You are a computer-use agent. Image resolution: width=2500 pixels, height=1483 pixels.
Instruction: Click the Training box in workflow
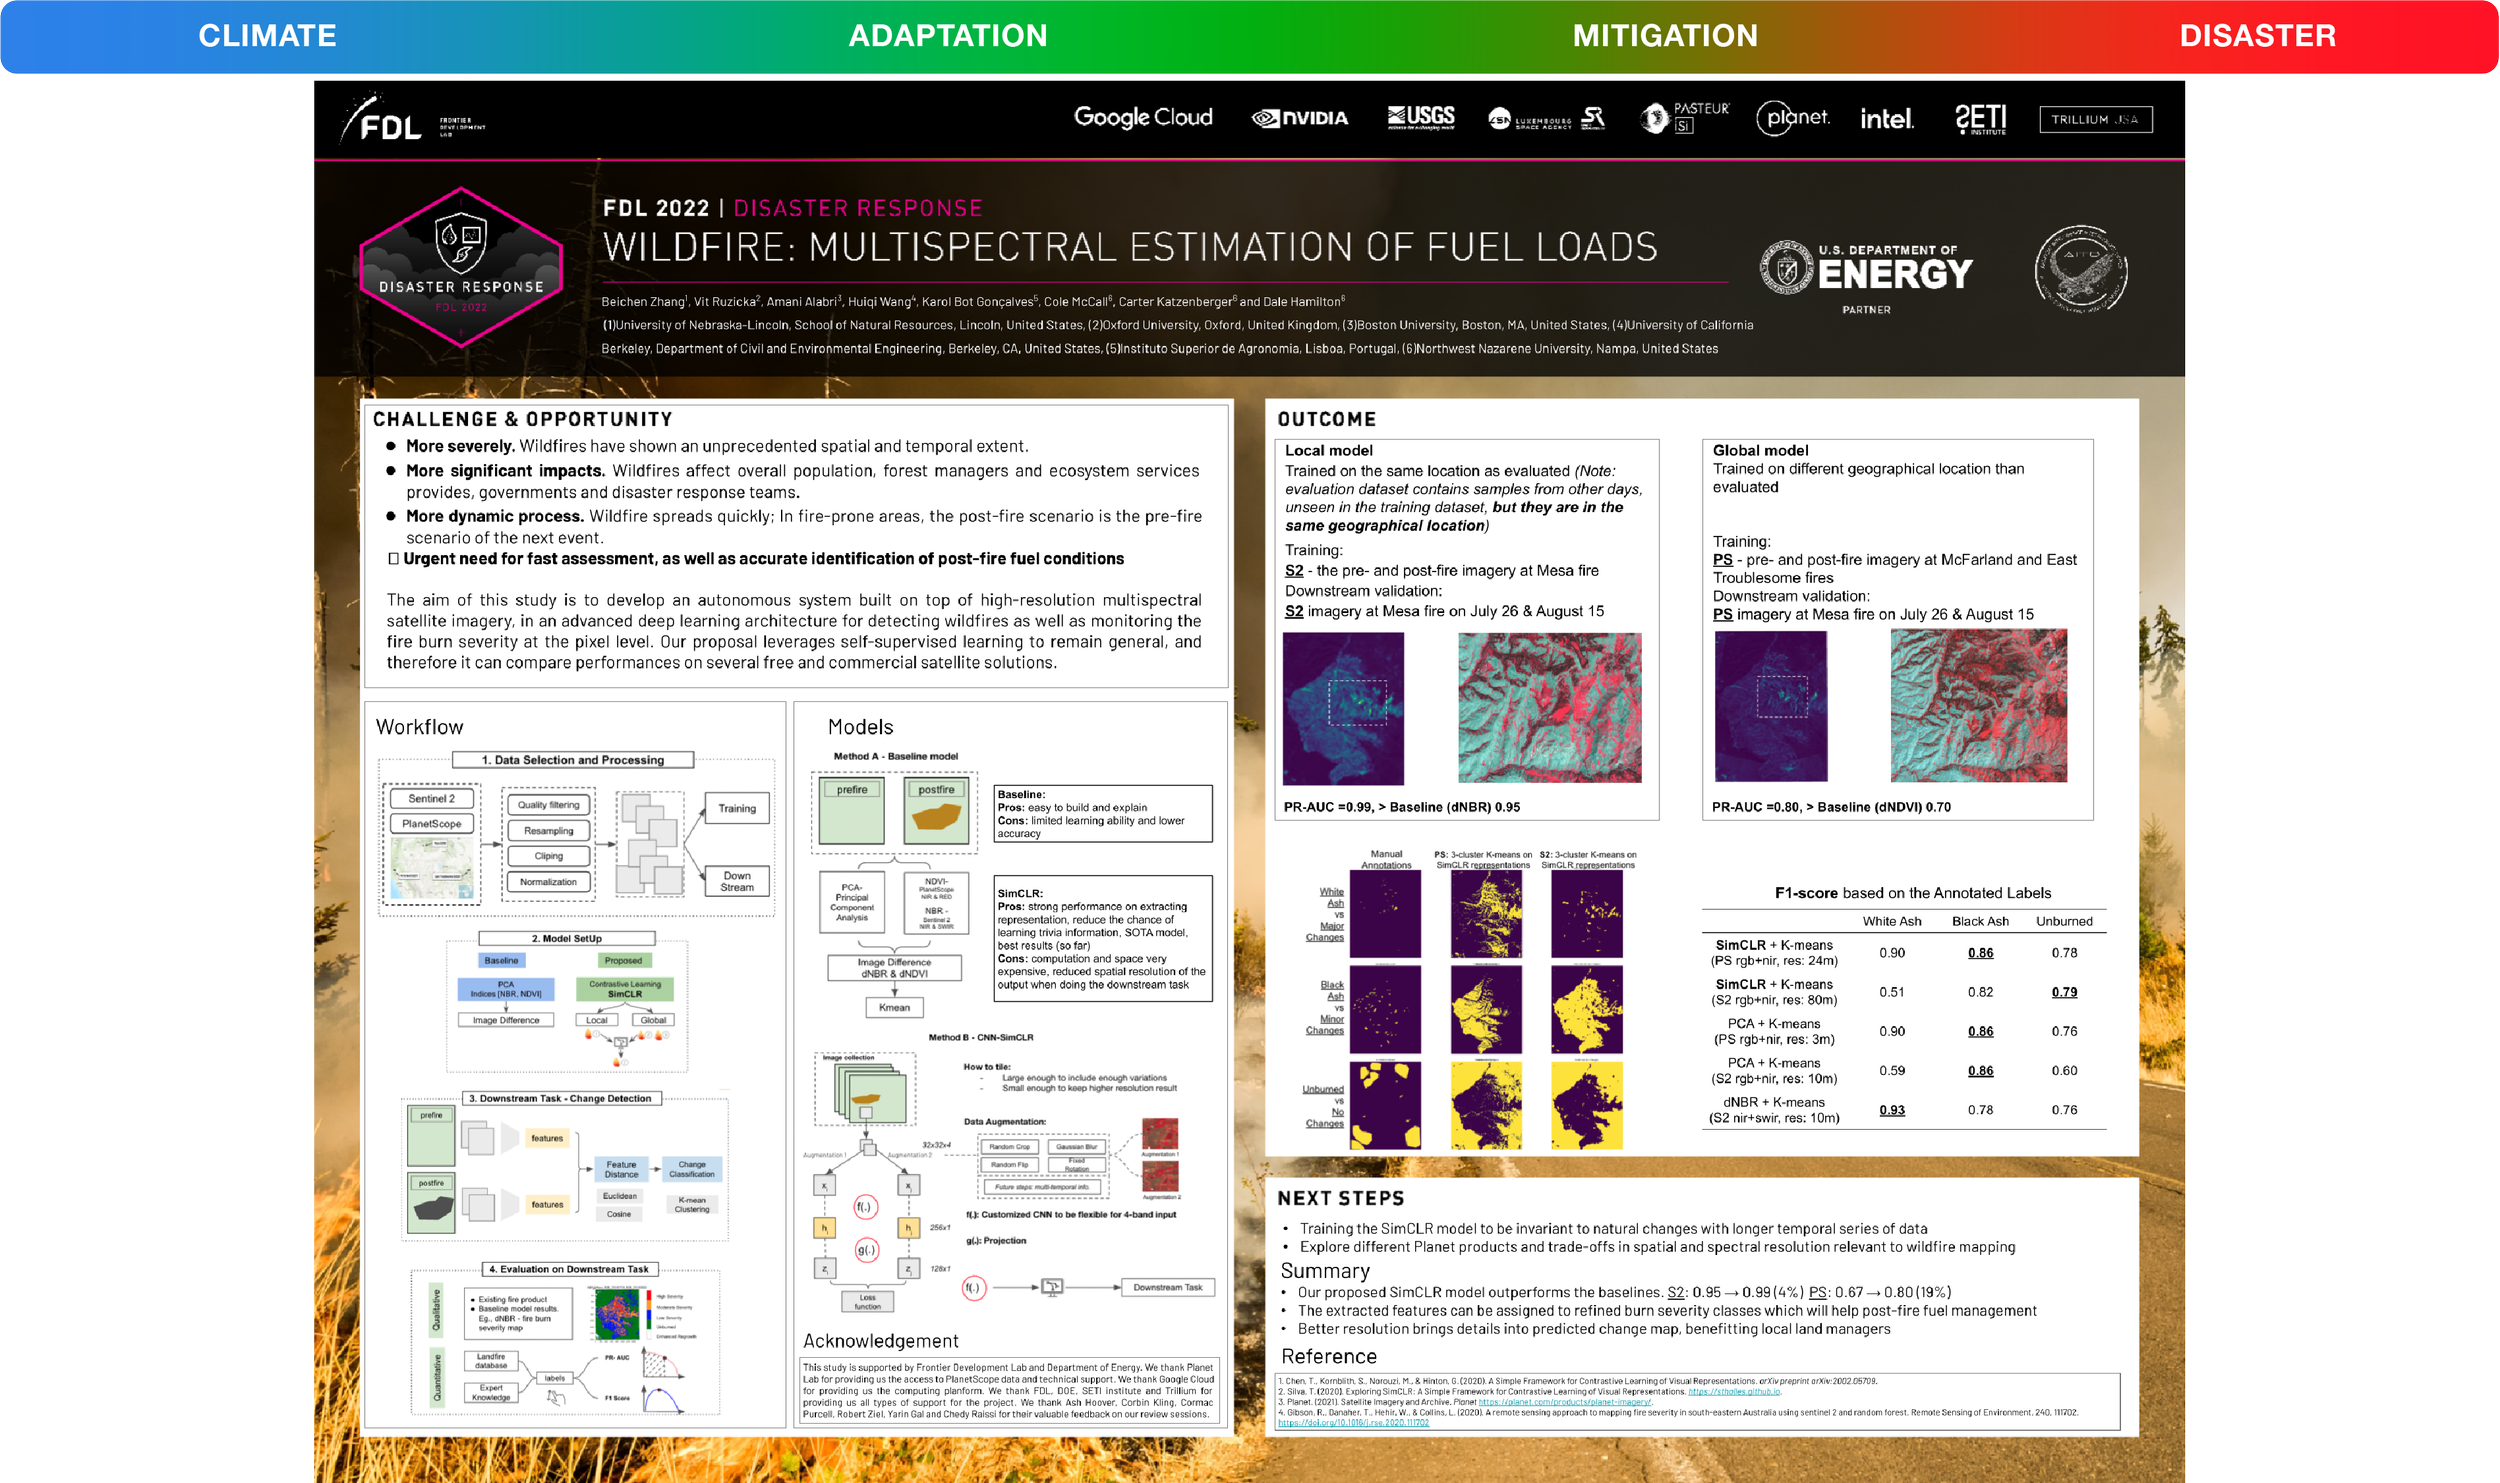coord(737,808)
